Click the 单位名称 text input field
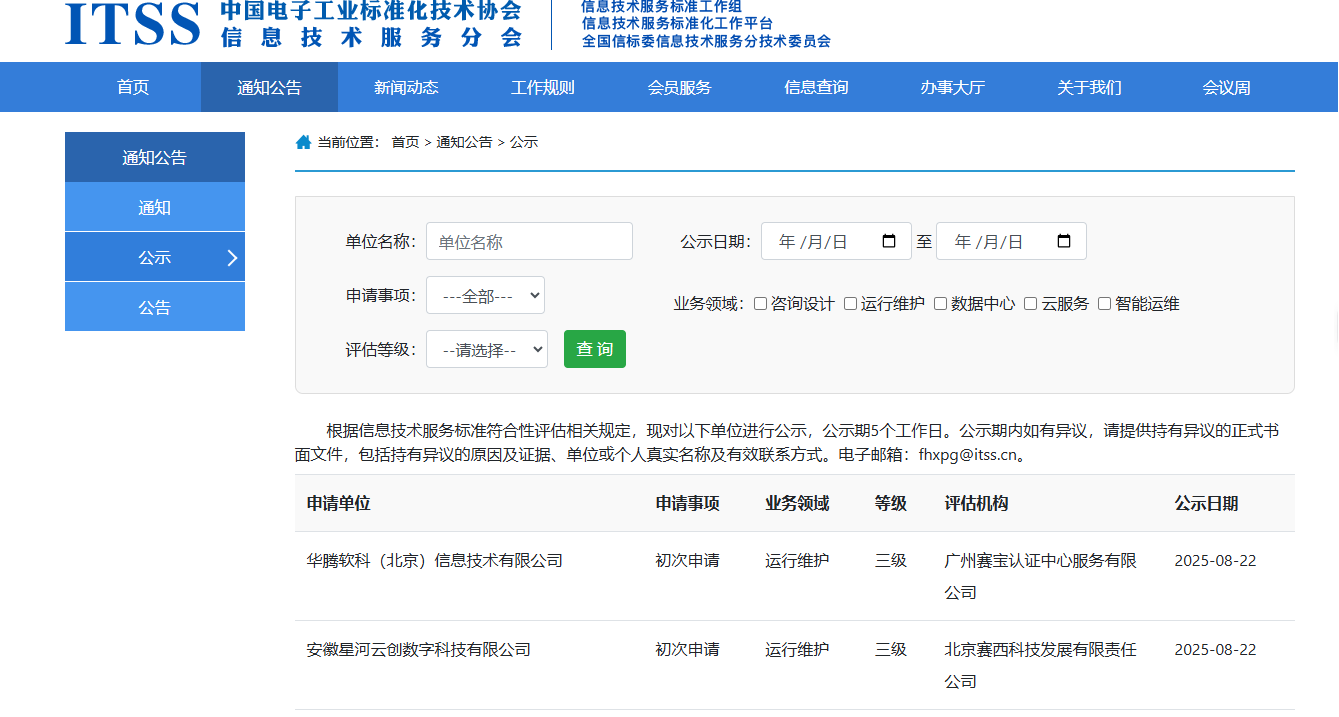Viewport: 1339px width, 717px height. [x=529, y=241]
